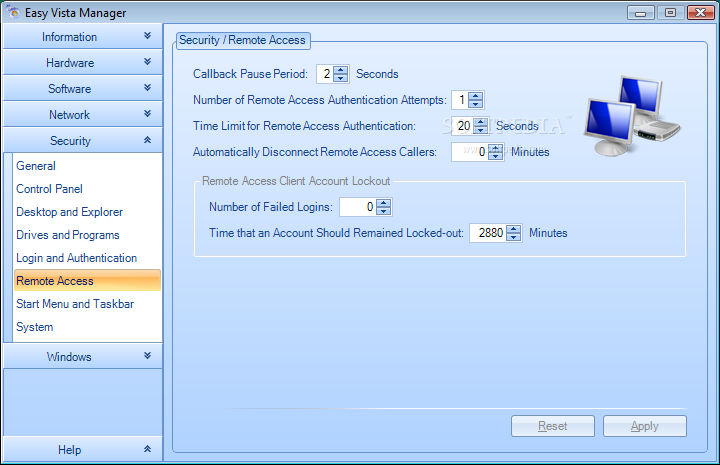720x465 pixels.
Task: Increase Callback Pause Period value
Action: (341, 70)
